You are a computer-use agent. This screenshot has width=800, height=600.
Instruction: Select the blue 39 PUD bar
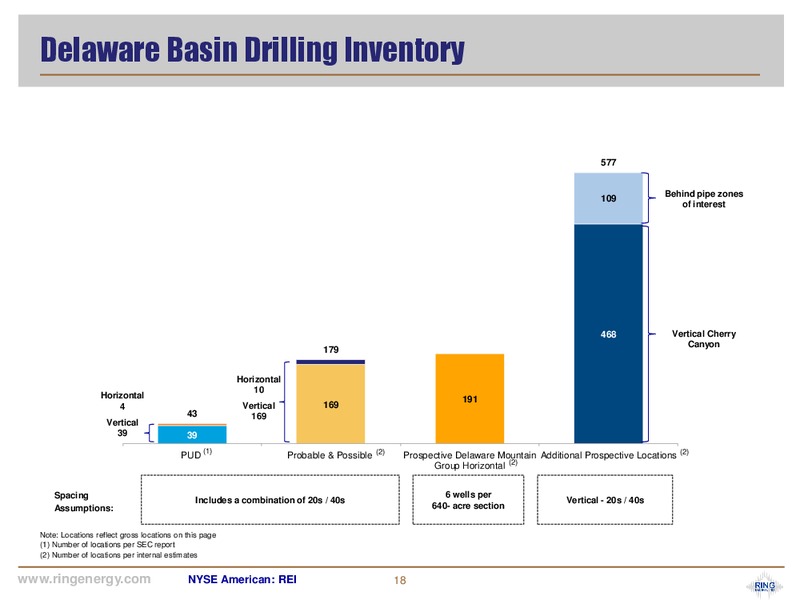[192, 435]
